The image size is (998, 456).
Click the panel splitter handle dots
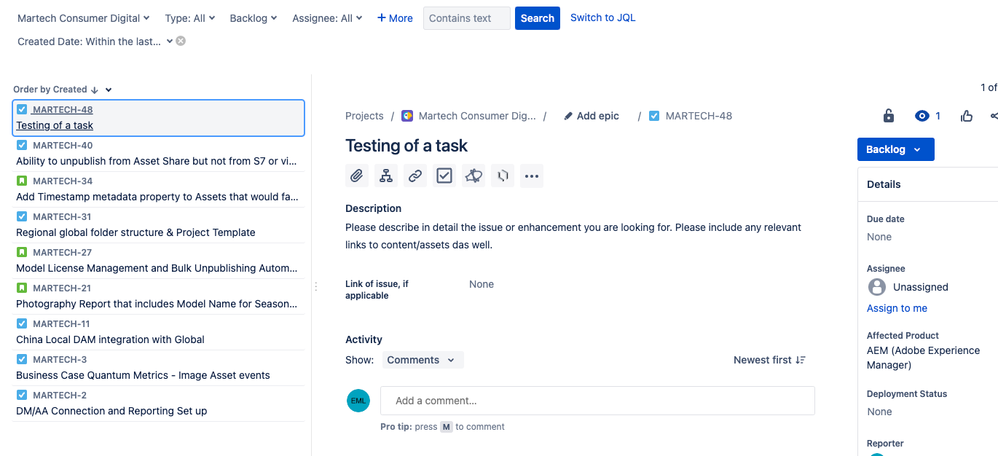pyautogui.click(x=316, y=287)
